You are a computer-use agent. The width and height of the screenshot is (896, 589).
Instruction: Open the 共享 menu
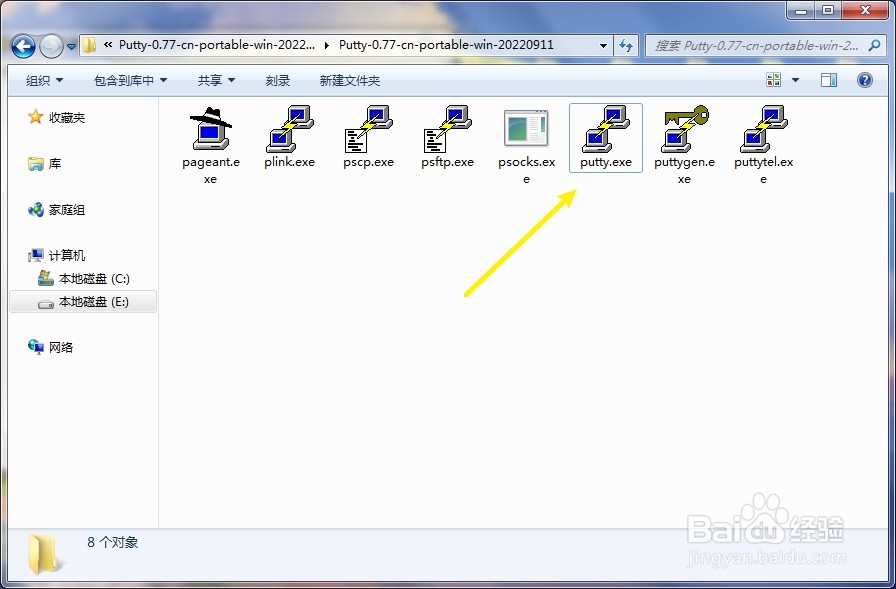[216, 81]
